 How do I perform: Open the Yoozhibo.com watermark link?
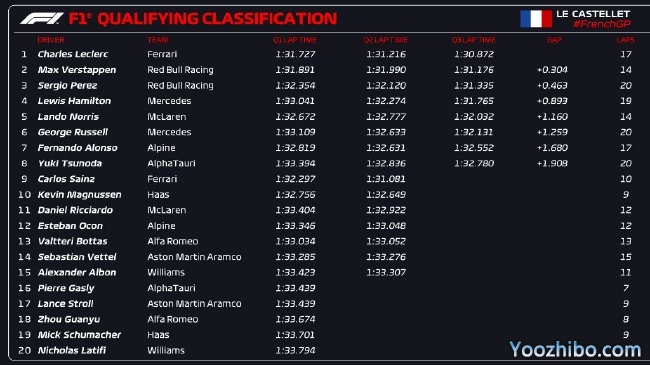tap(575, 350)
